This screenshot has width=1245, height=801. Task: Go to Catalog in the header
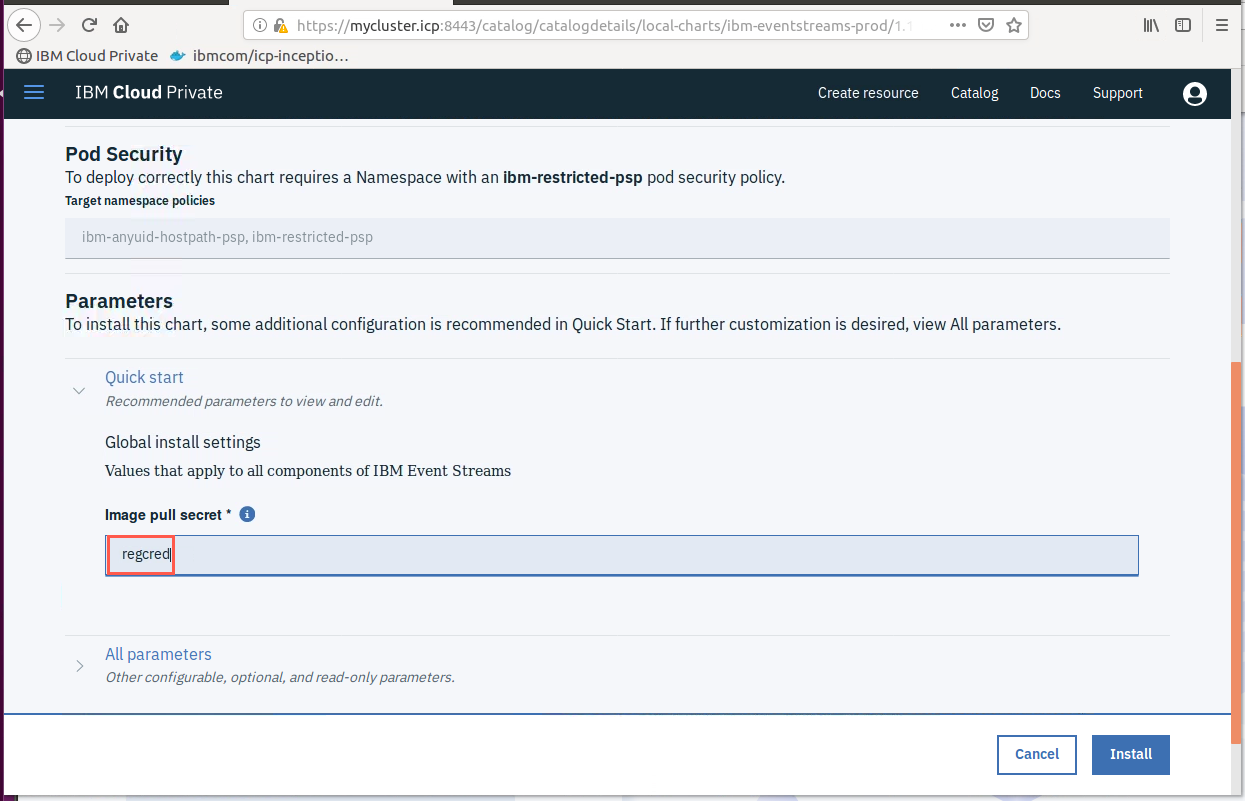tap(975, 93)
